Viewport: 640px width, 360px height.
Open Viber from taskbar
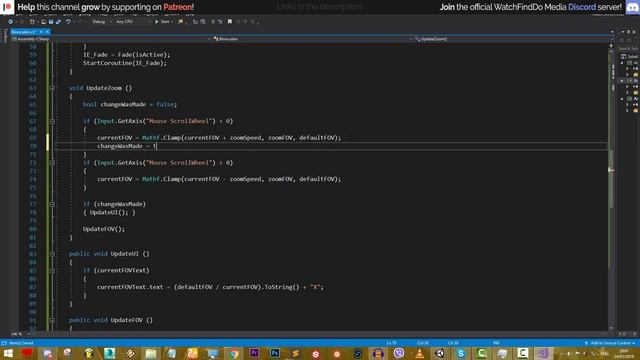click(398, 353)
